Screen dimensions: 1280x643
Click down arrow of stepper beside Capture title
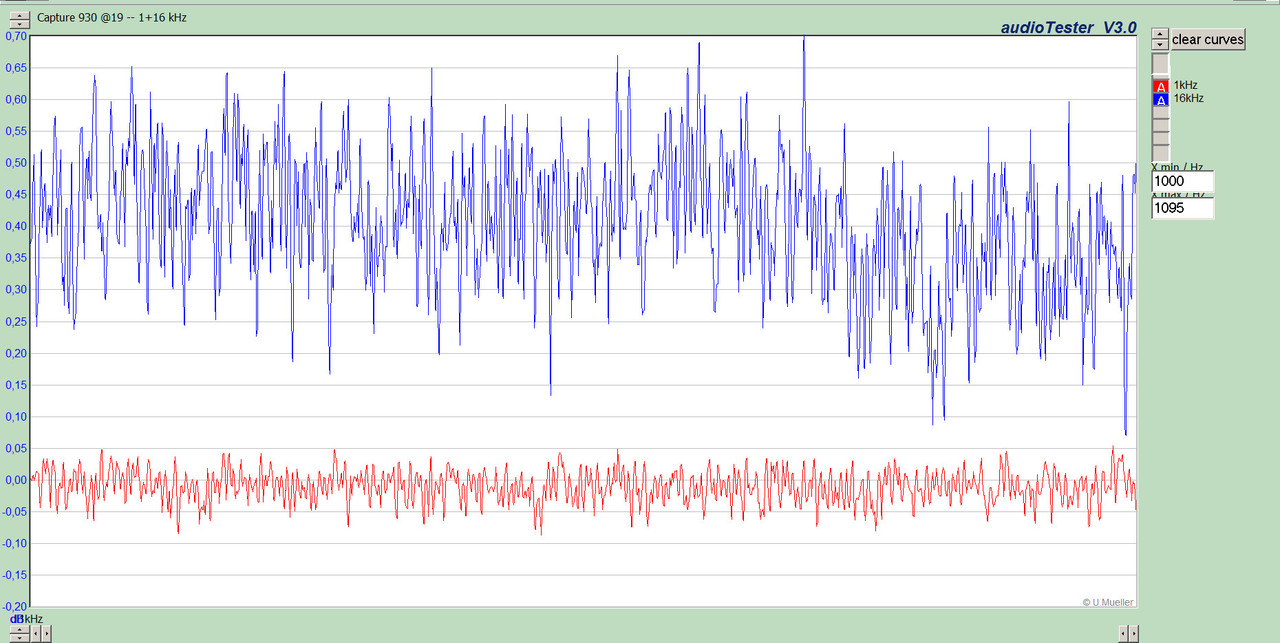(19, 22)
